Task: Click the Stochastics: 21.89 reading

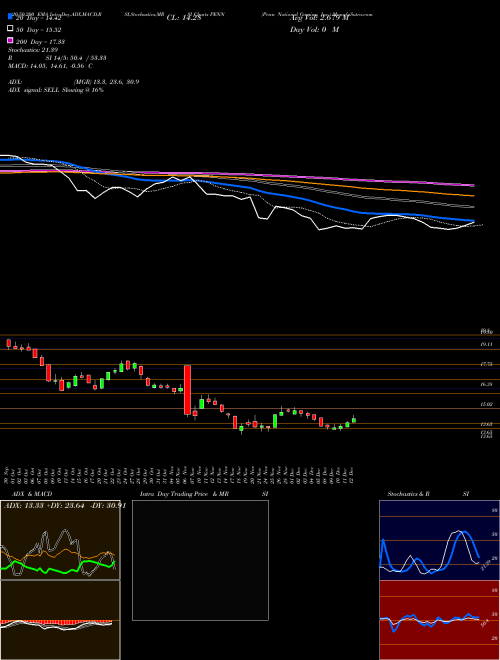Action: (x=33, y=50)
